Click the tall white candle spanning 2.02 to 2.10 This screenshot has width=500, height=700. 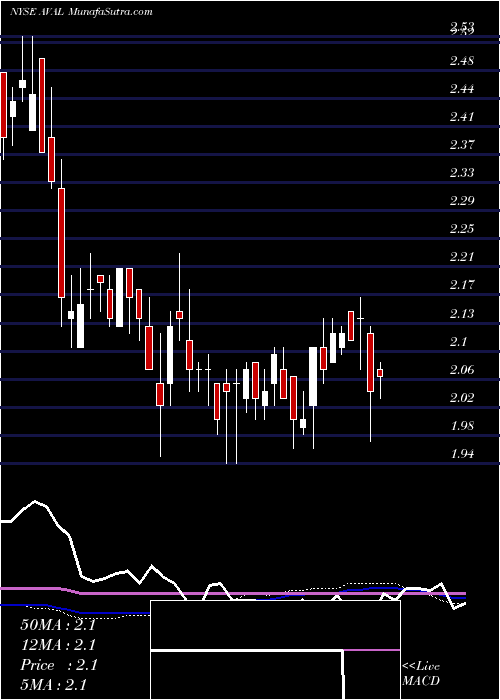[x=313, y=376]
